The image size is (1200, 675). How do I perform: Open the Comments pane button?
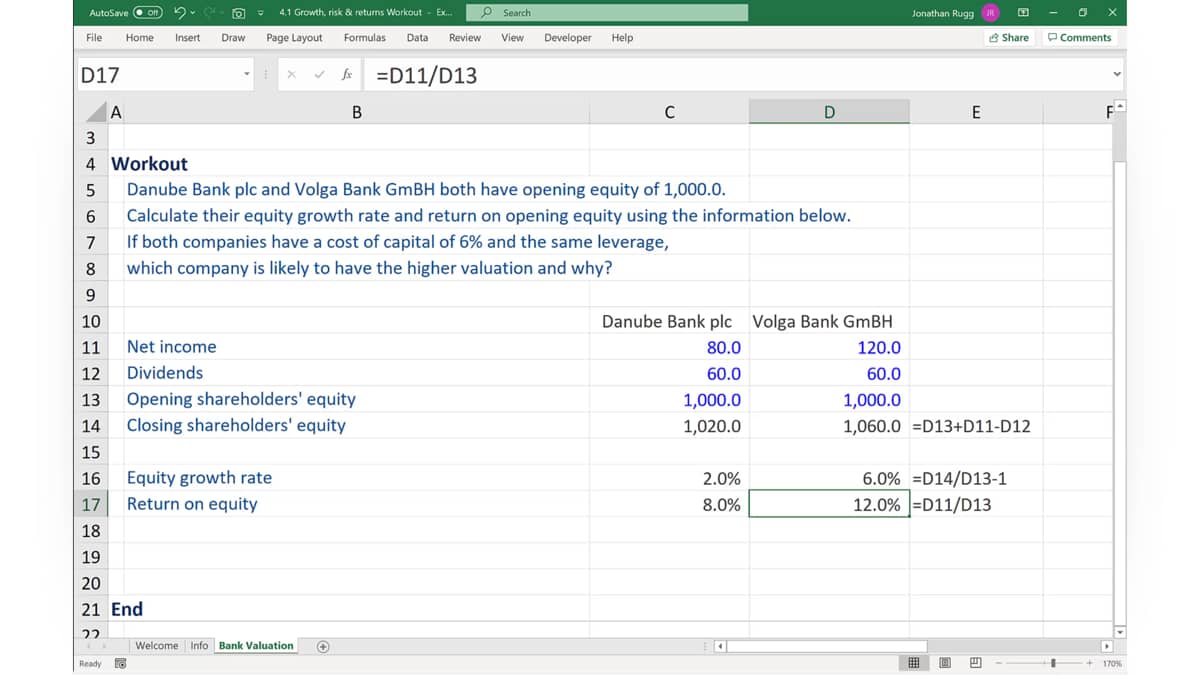[1079, 38]
